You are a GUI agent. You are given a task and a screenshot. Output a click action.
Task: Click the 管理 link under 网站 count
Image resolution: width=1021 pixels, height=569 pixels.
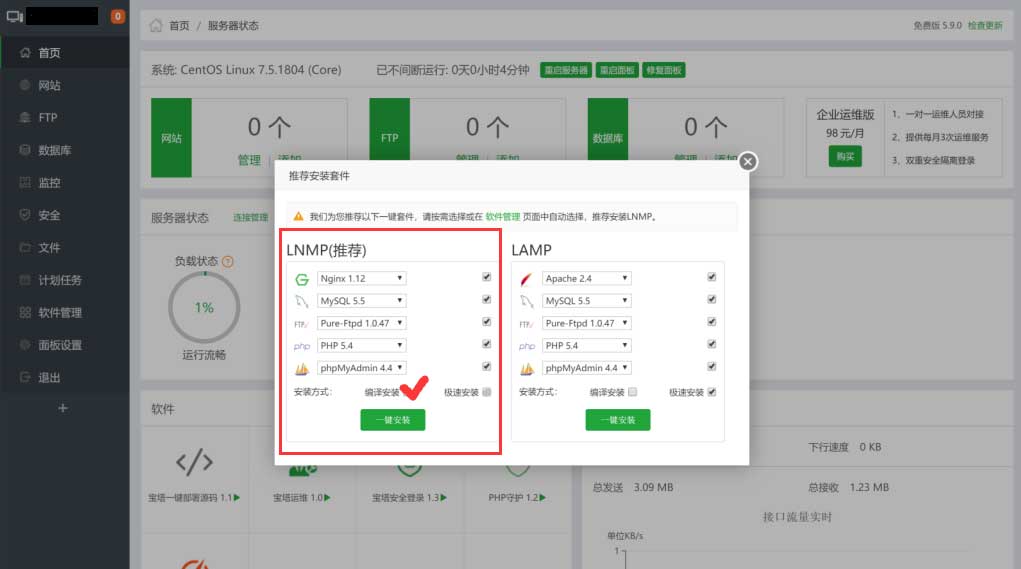249,160
